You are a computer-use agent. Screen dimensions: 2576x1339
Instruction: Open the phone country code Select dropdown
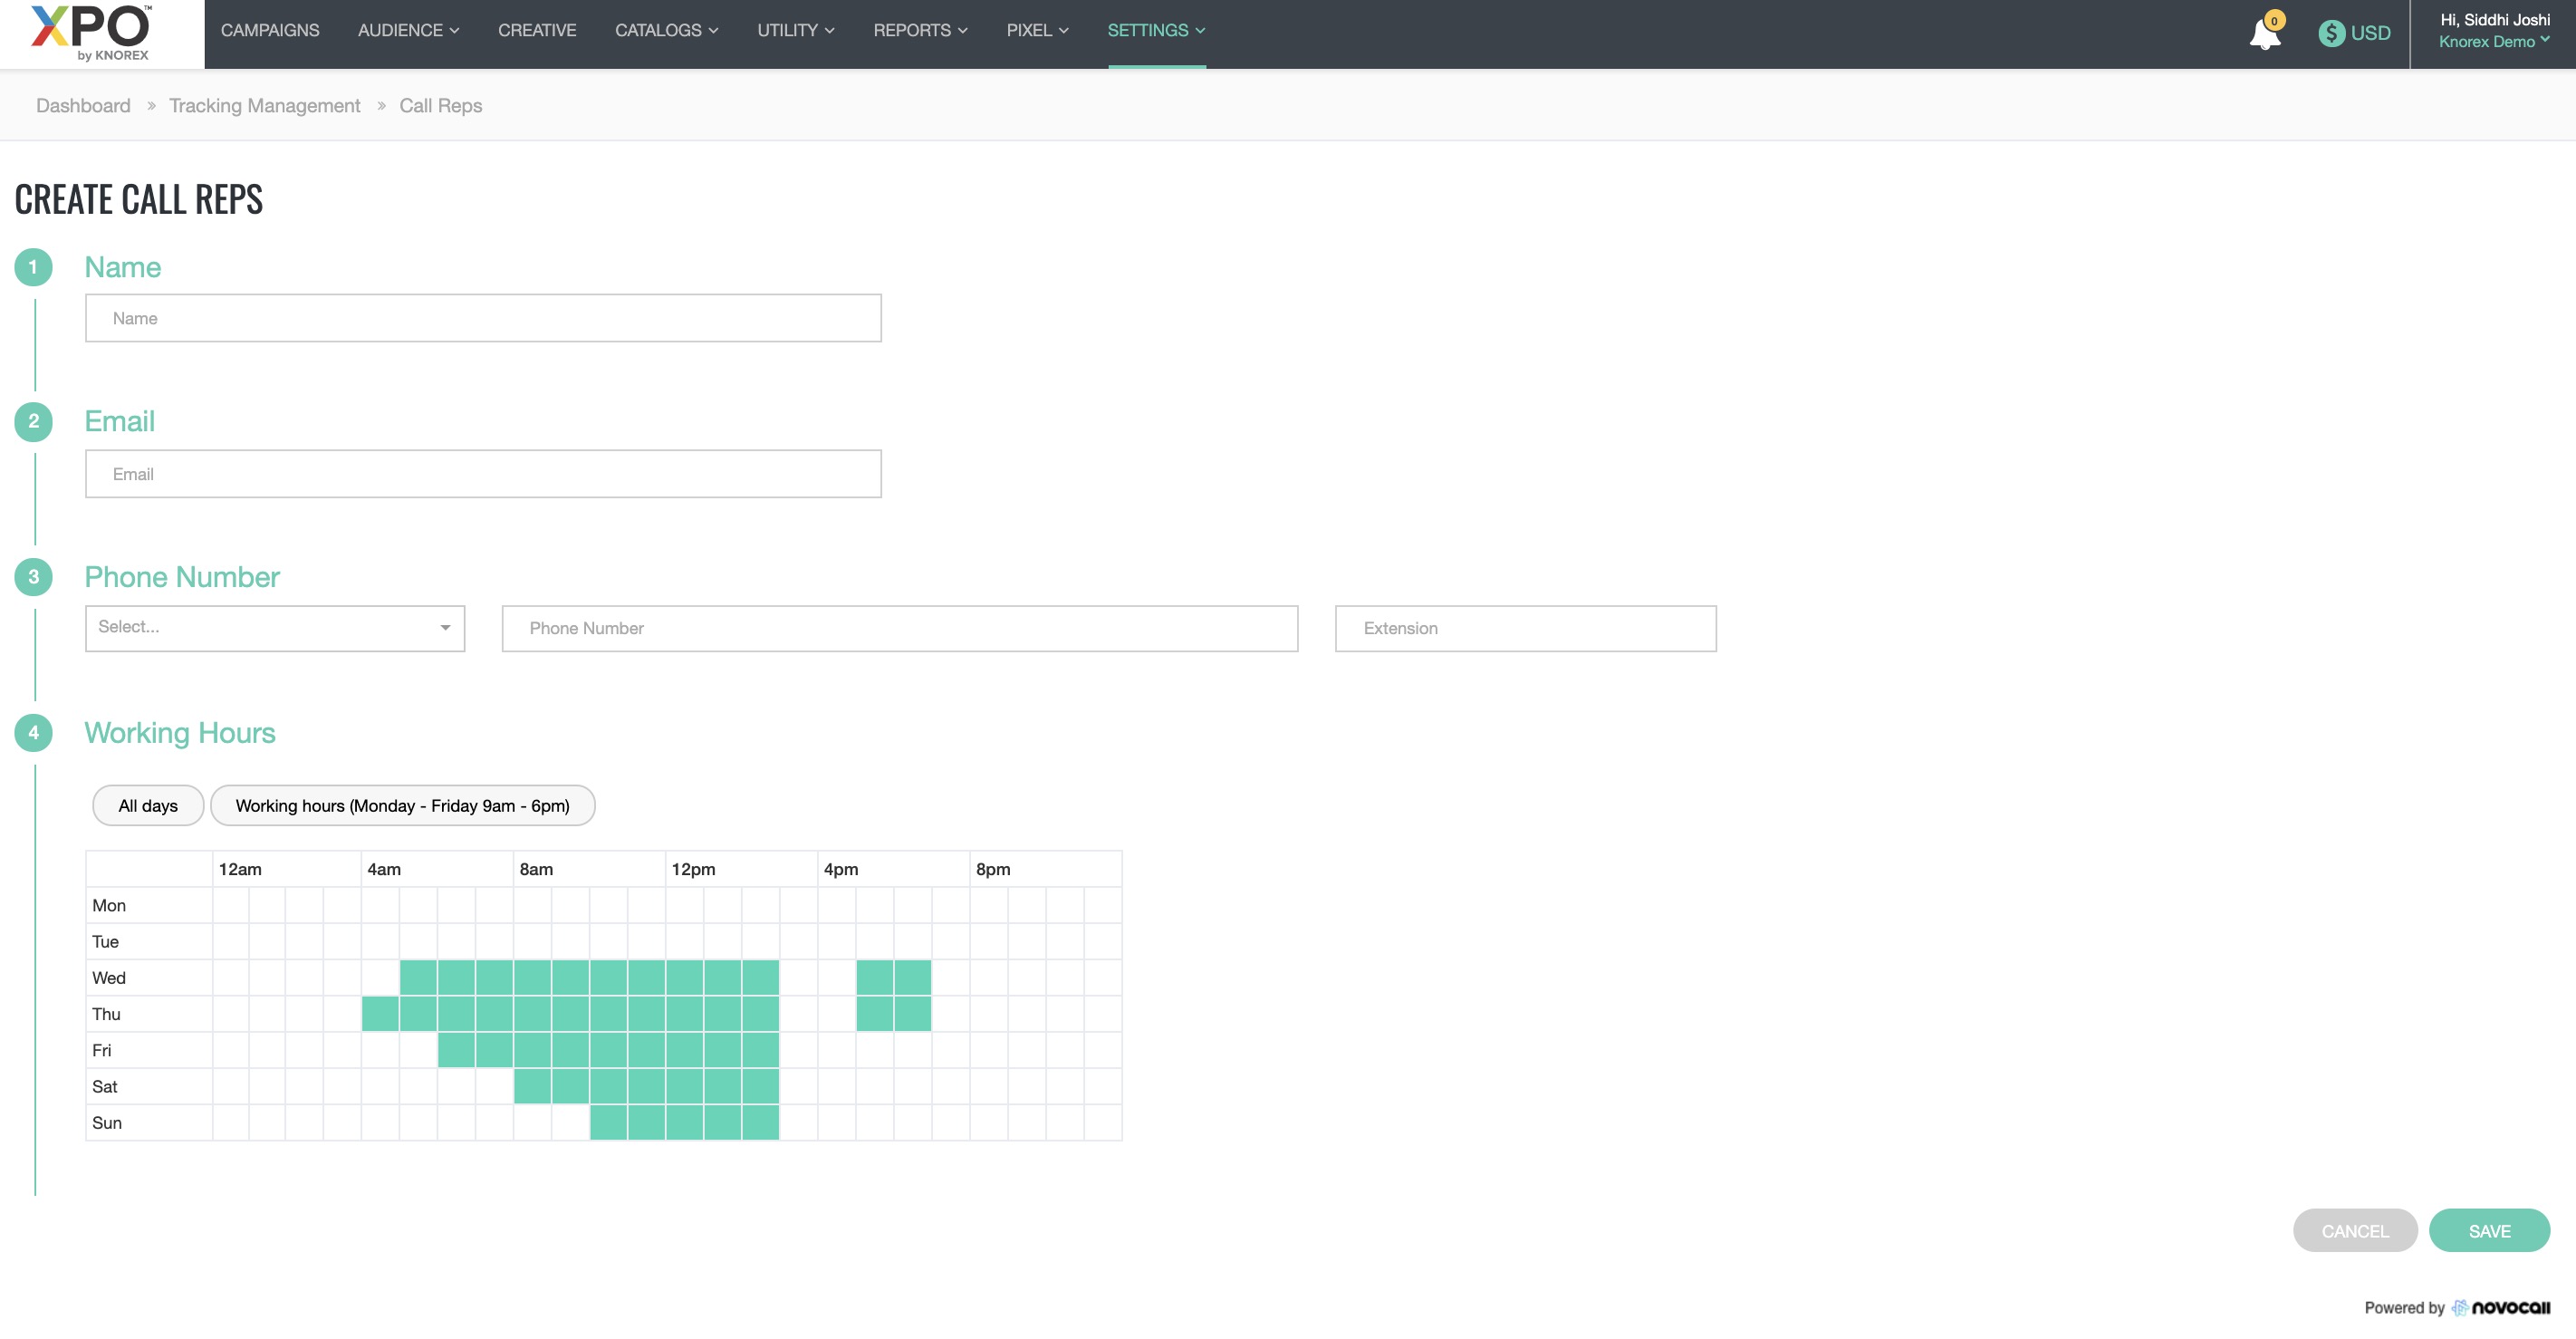point(275,628)
